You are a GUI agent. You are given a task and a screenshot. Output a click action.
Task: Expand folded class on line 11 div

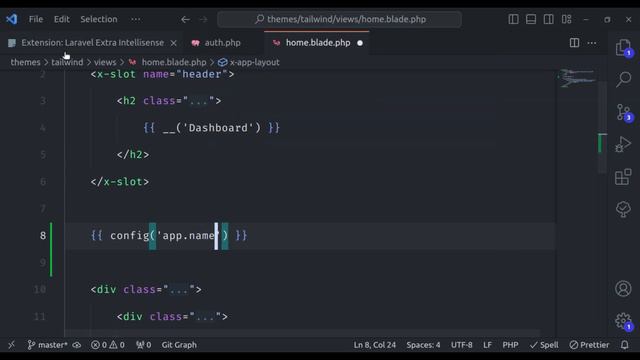point(205,317)
